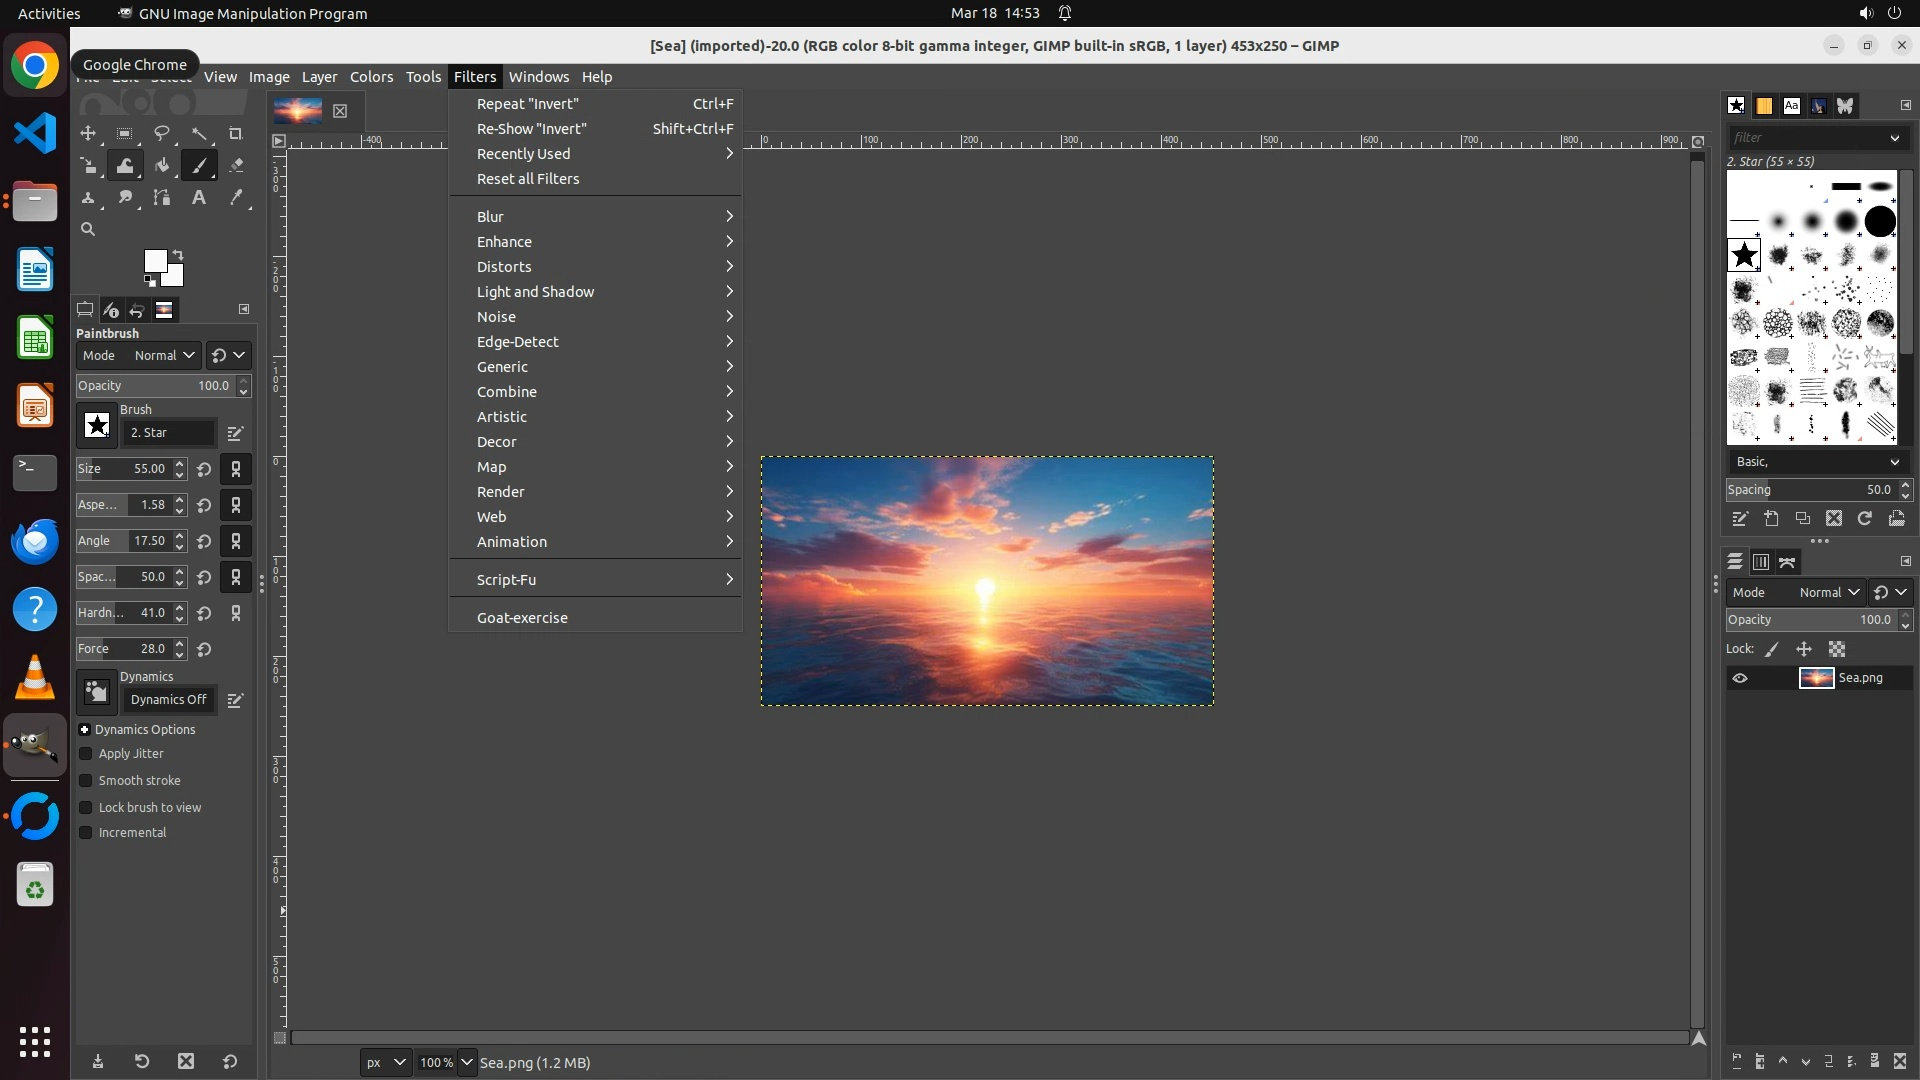Open Google Chrome from the dock

35,66
